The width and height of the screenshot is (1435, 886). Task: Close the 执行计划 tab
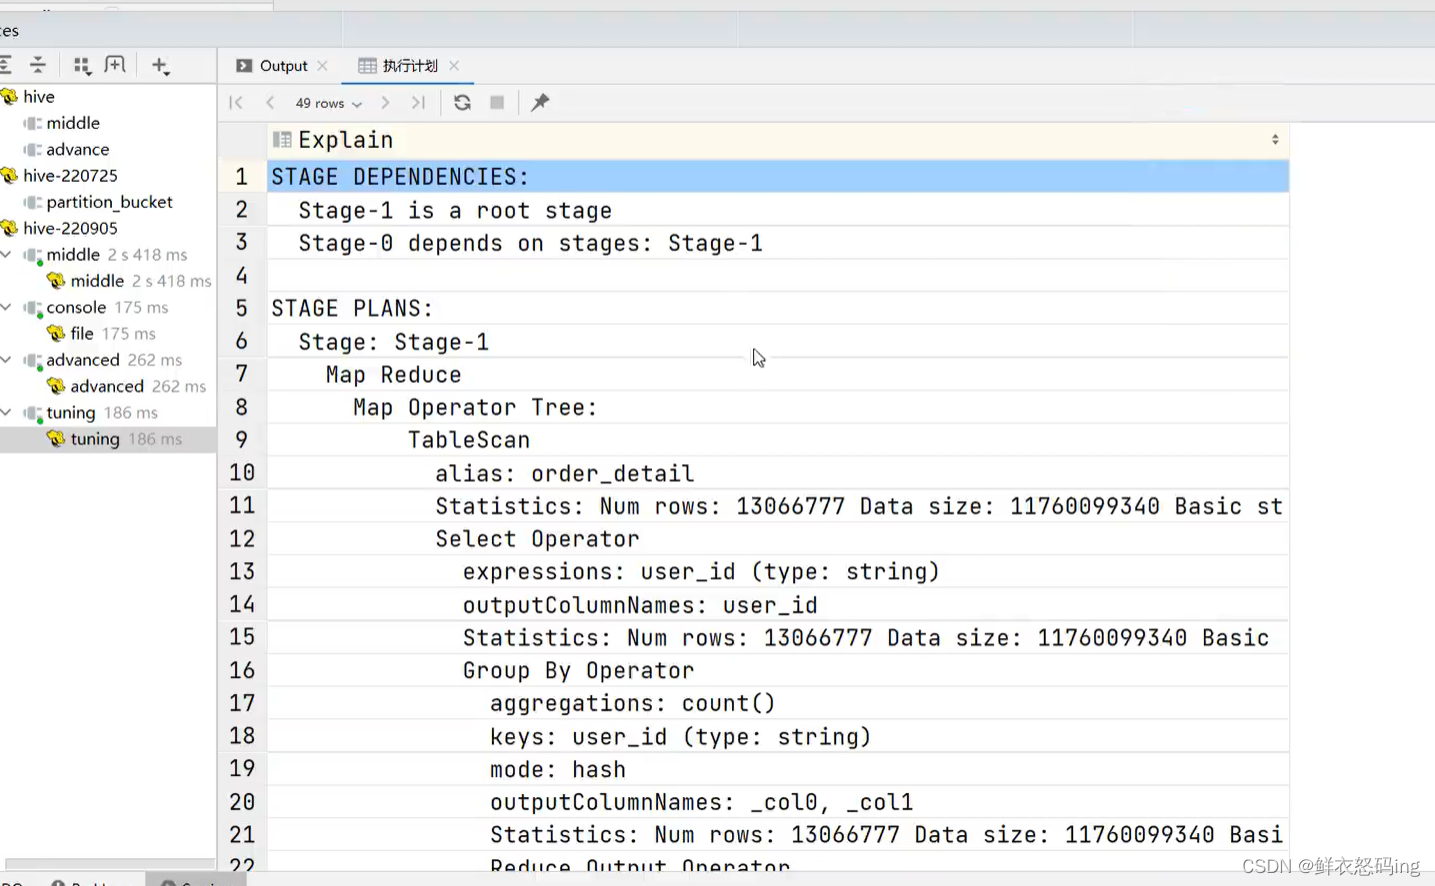pos(454,66)
